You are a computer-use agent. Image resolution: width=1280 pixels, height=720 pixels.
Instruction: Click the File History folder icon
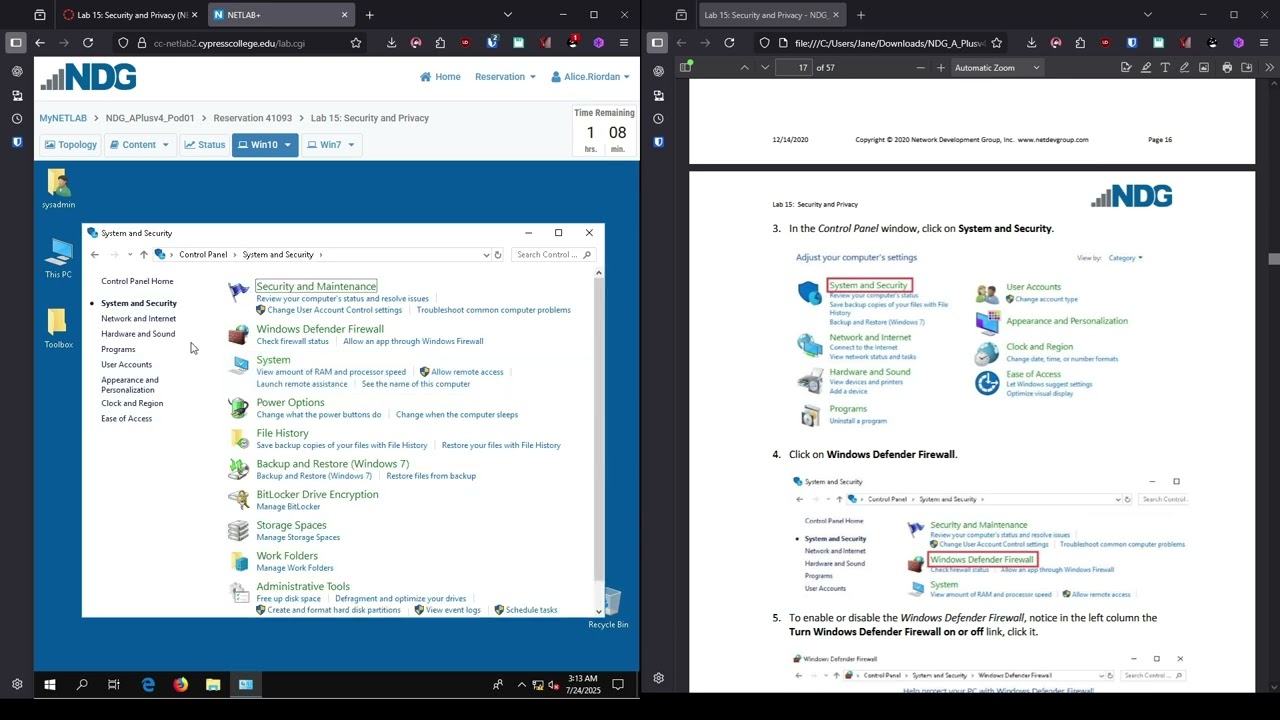(238, 438)
